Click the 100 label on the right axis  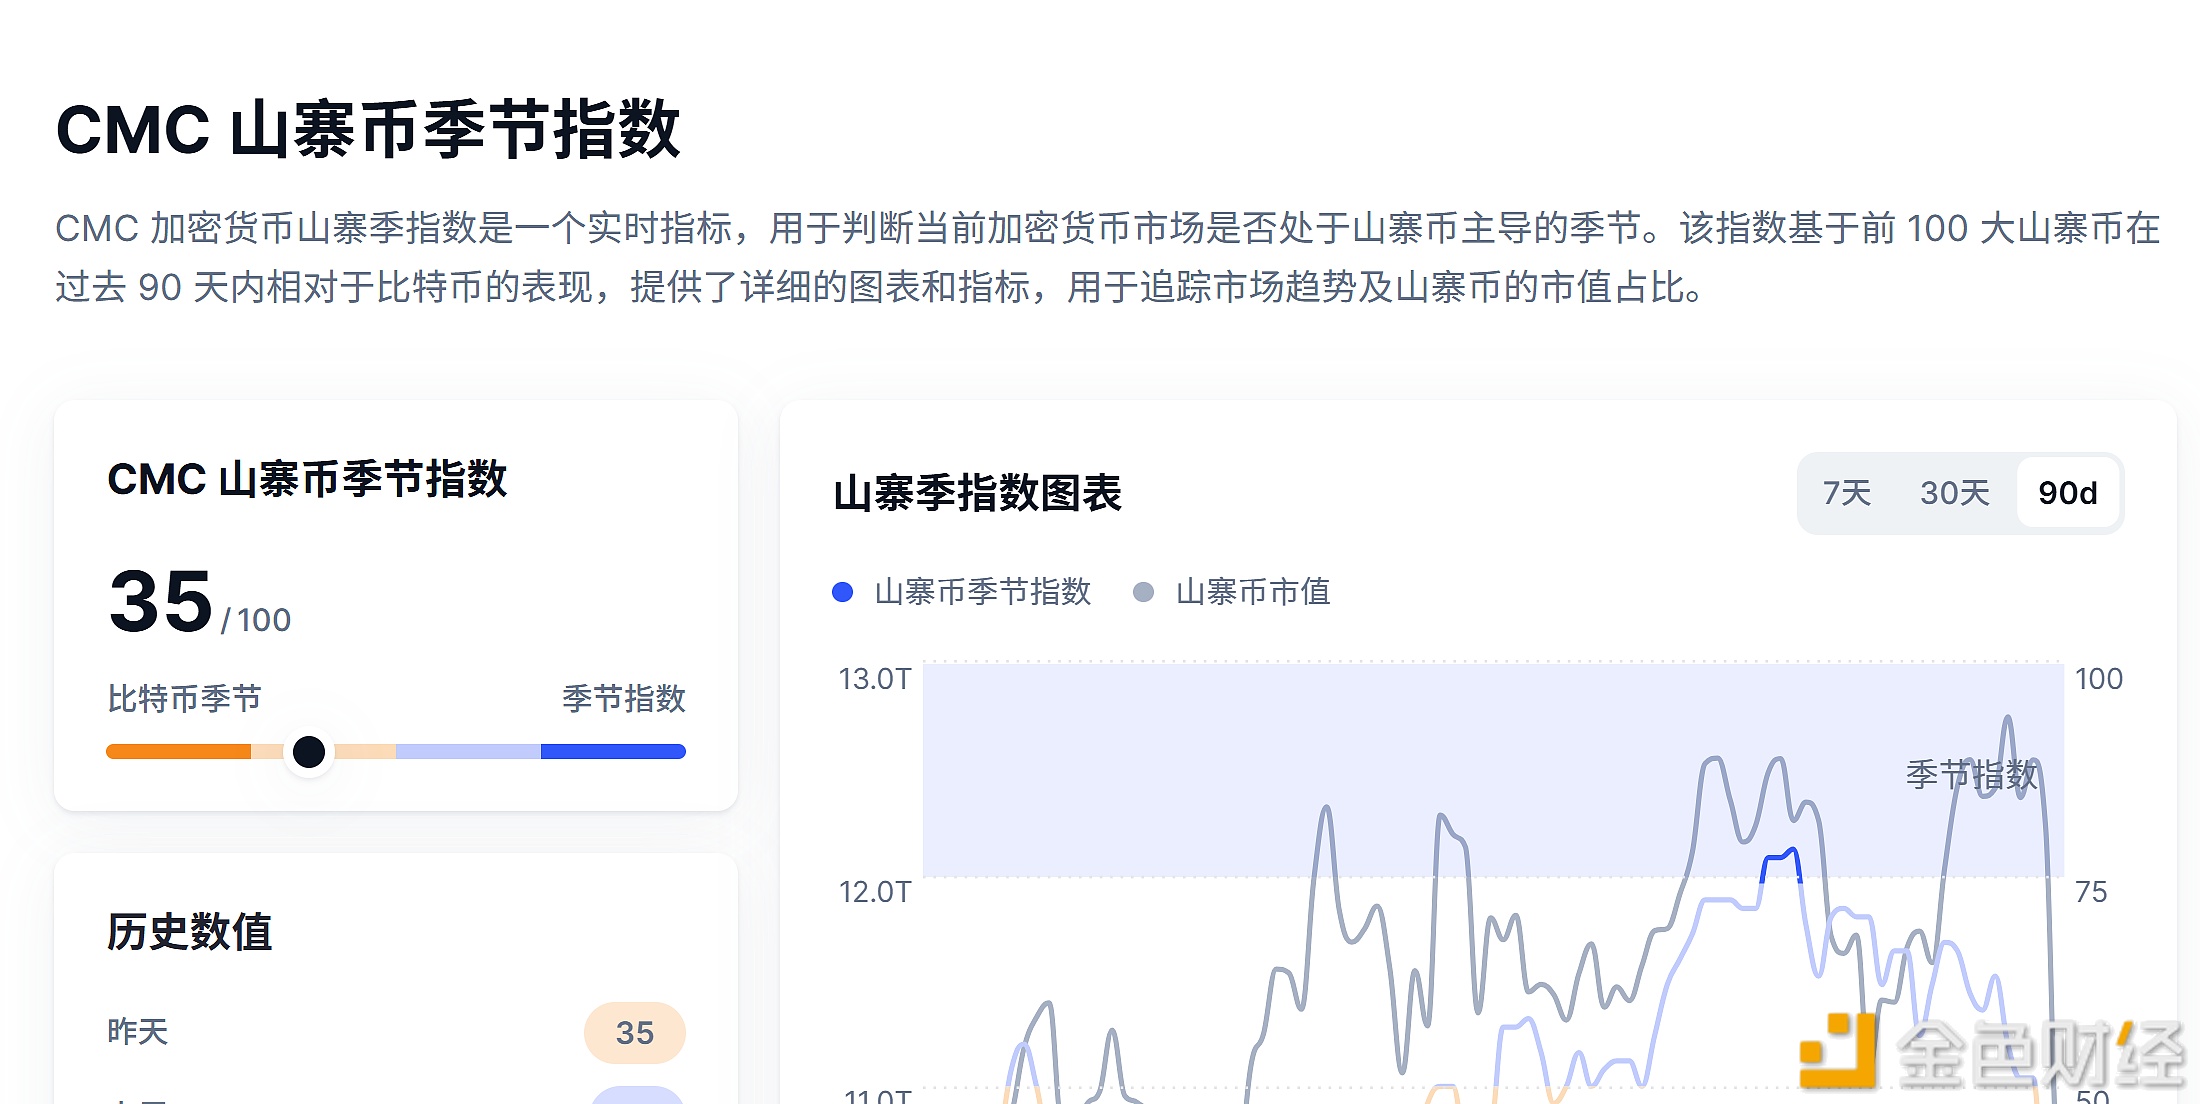pos(2098,678)
